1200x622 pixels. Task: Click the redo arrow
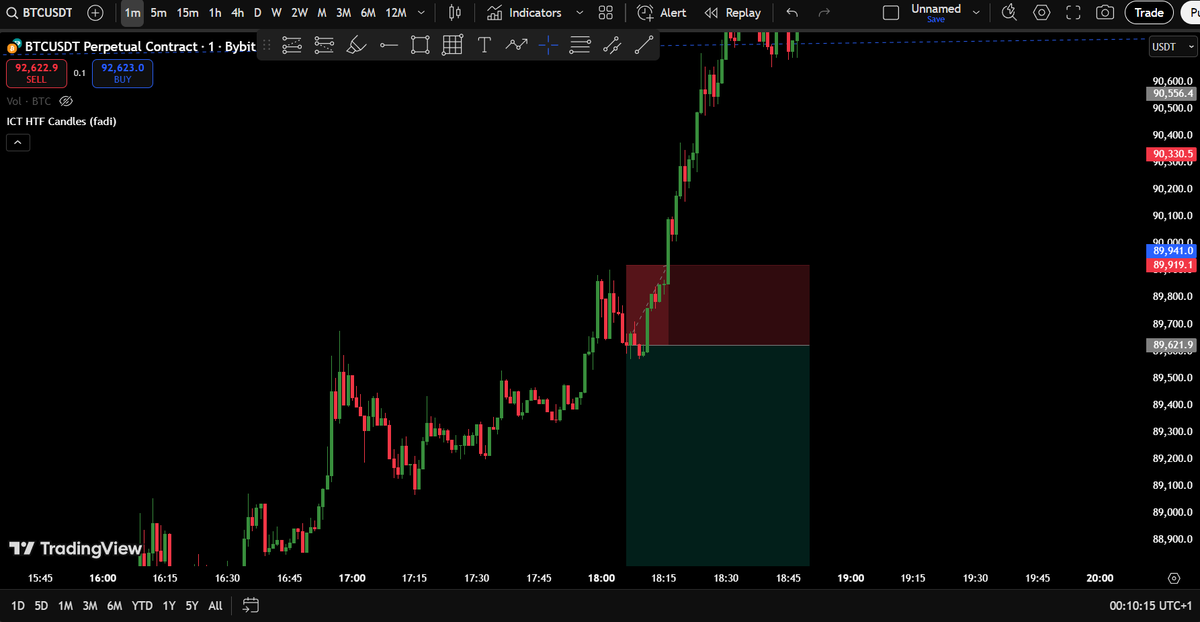(x=824, y=13)
